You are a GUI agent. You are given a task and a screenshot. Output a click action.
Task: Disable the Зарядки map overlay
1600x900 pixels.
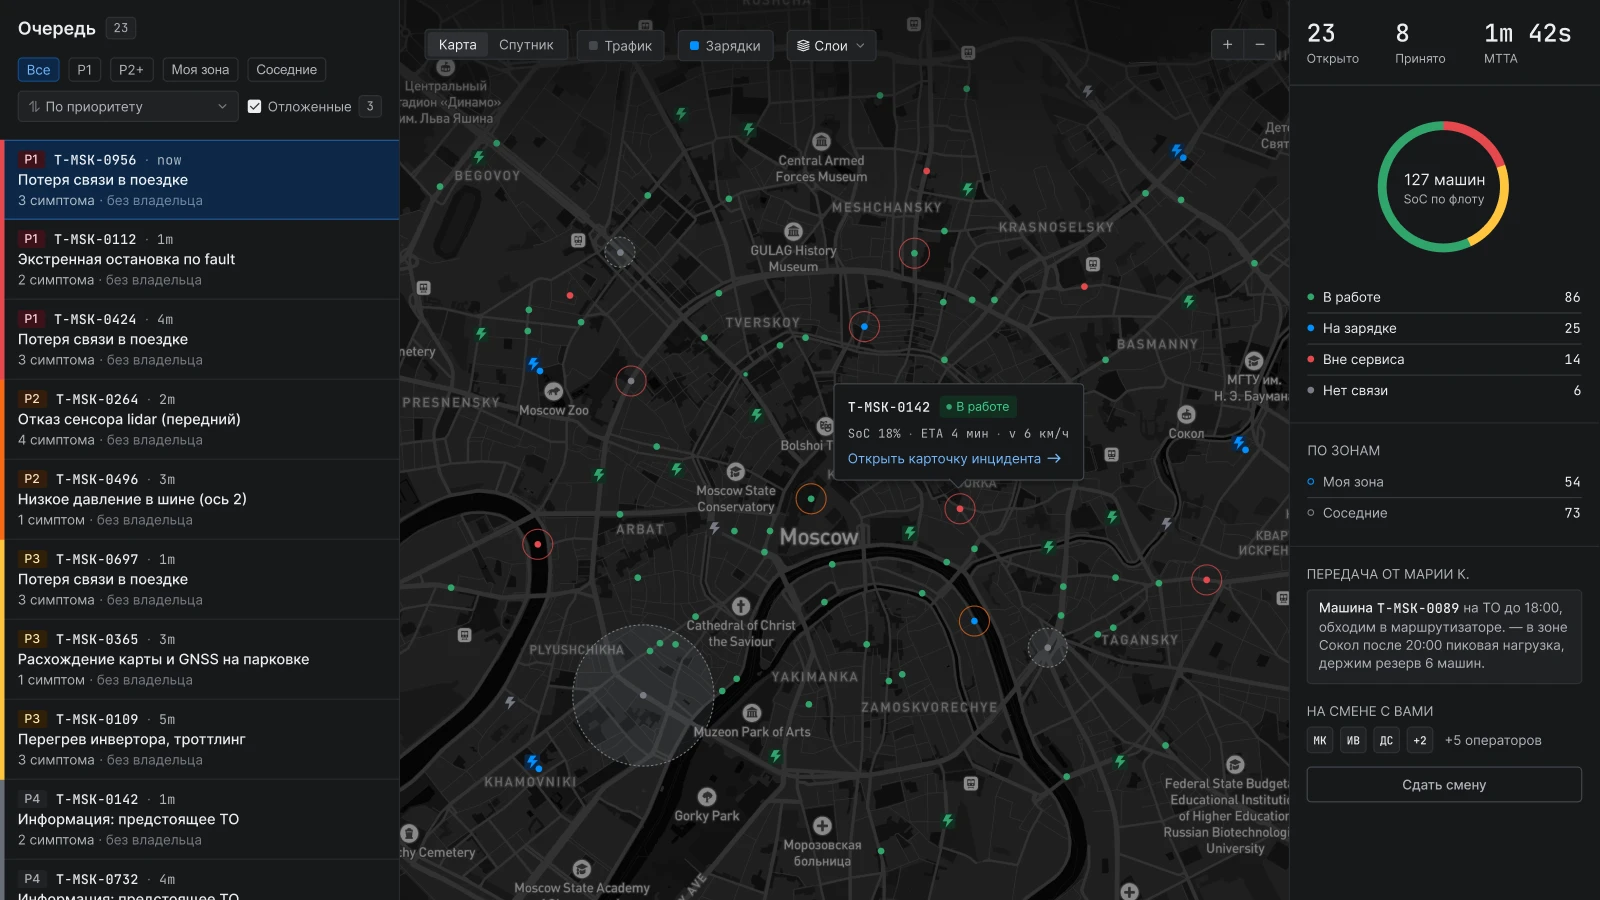[x=725, y=46]
